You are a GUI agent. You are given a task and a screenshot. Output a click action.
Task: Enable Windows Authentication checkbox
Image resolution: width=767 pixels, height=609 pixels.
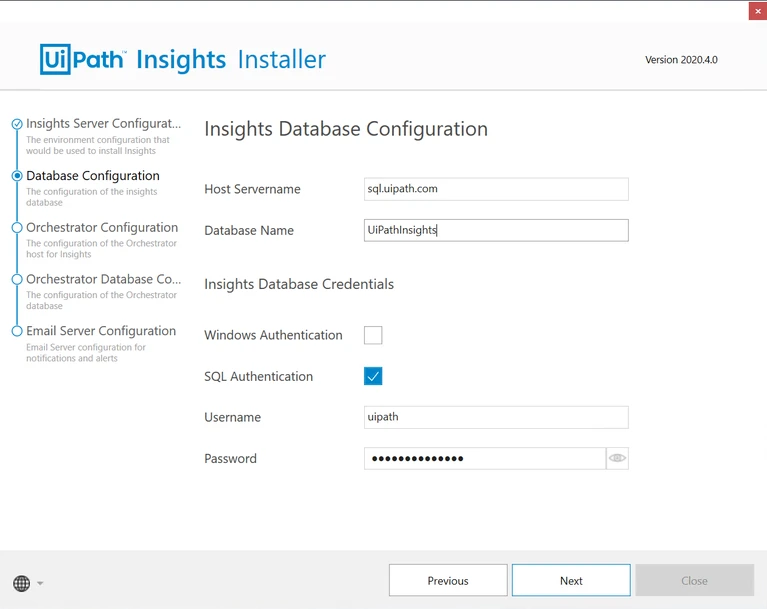click(x=373, y=335)
